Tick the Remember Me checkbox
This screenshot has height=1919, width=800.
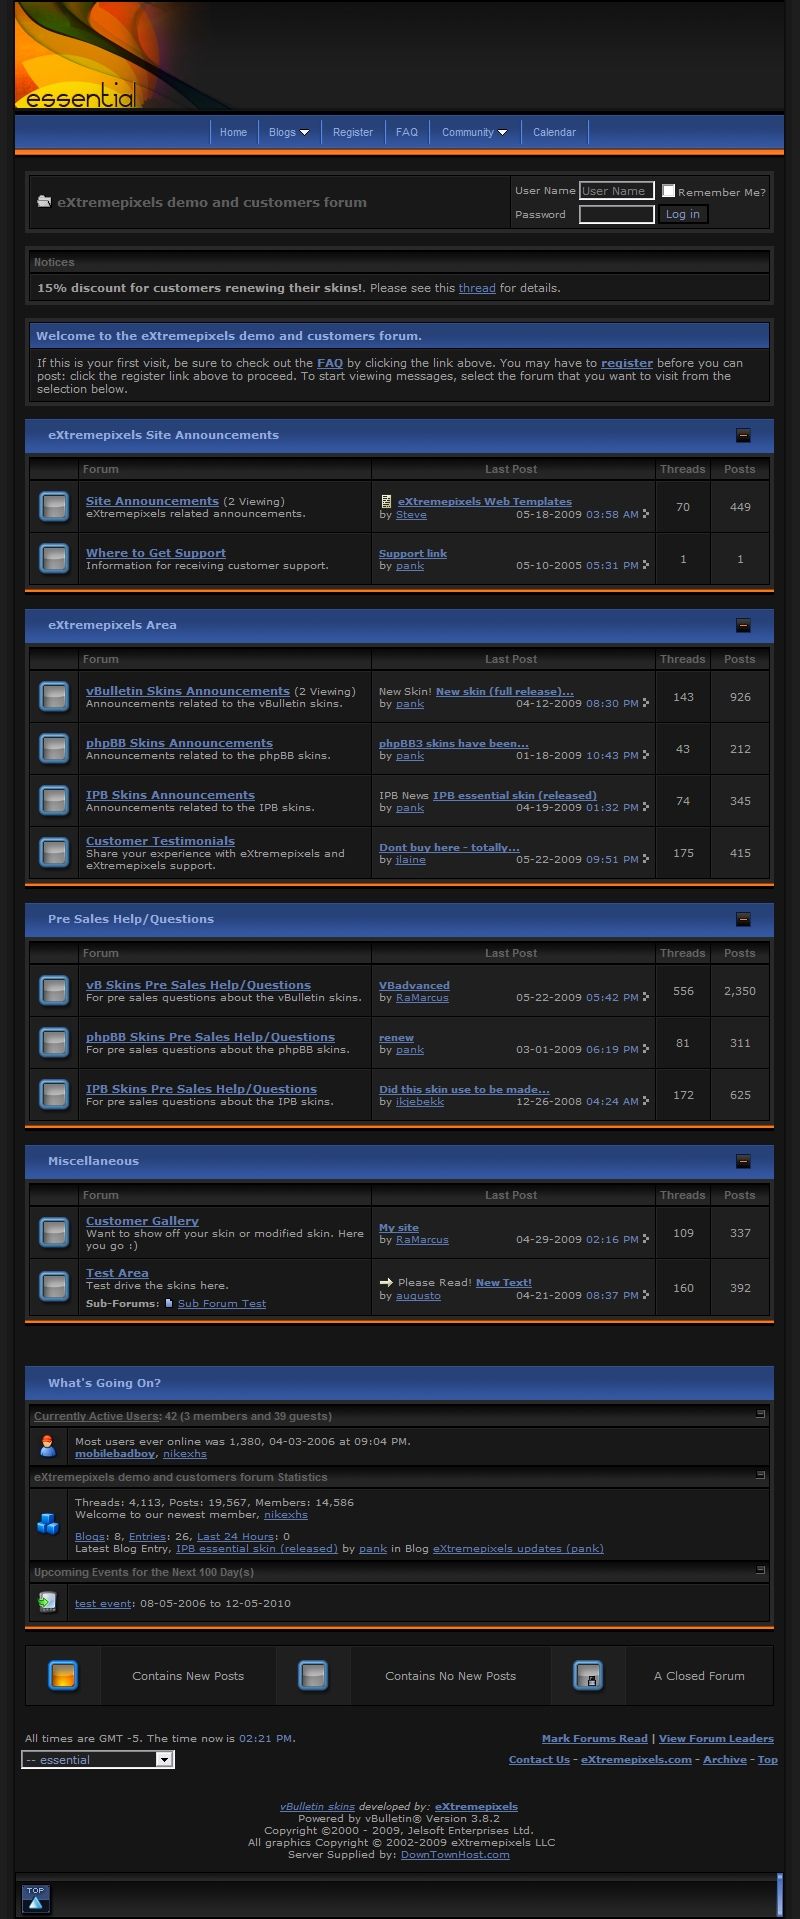(x=668, y=191)
